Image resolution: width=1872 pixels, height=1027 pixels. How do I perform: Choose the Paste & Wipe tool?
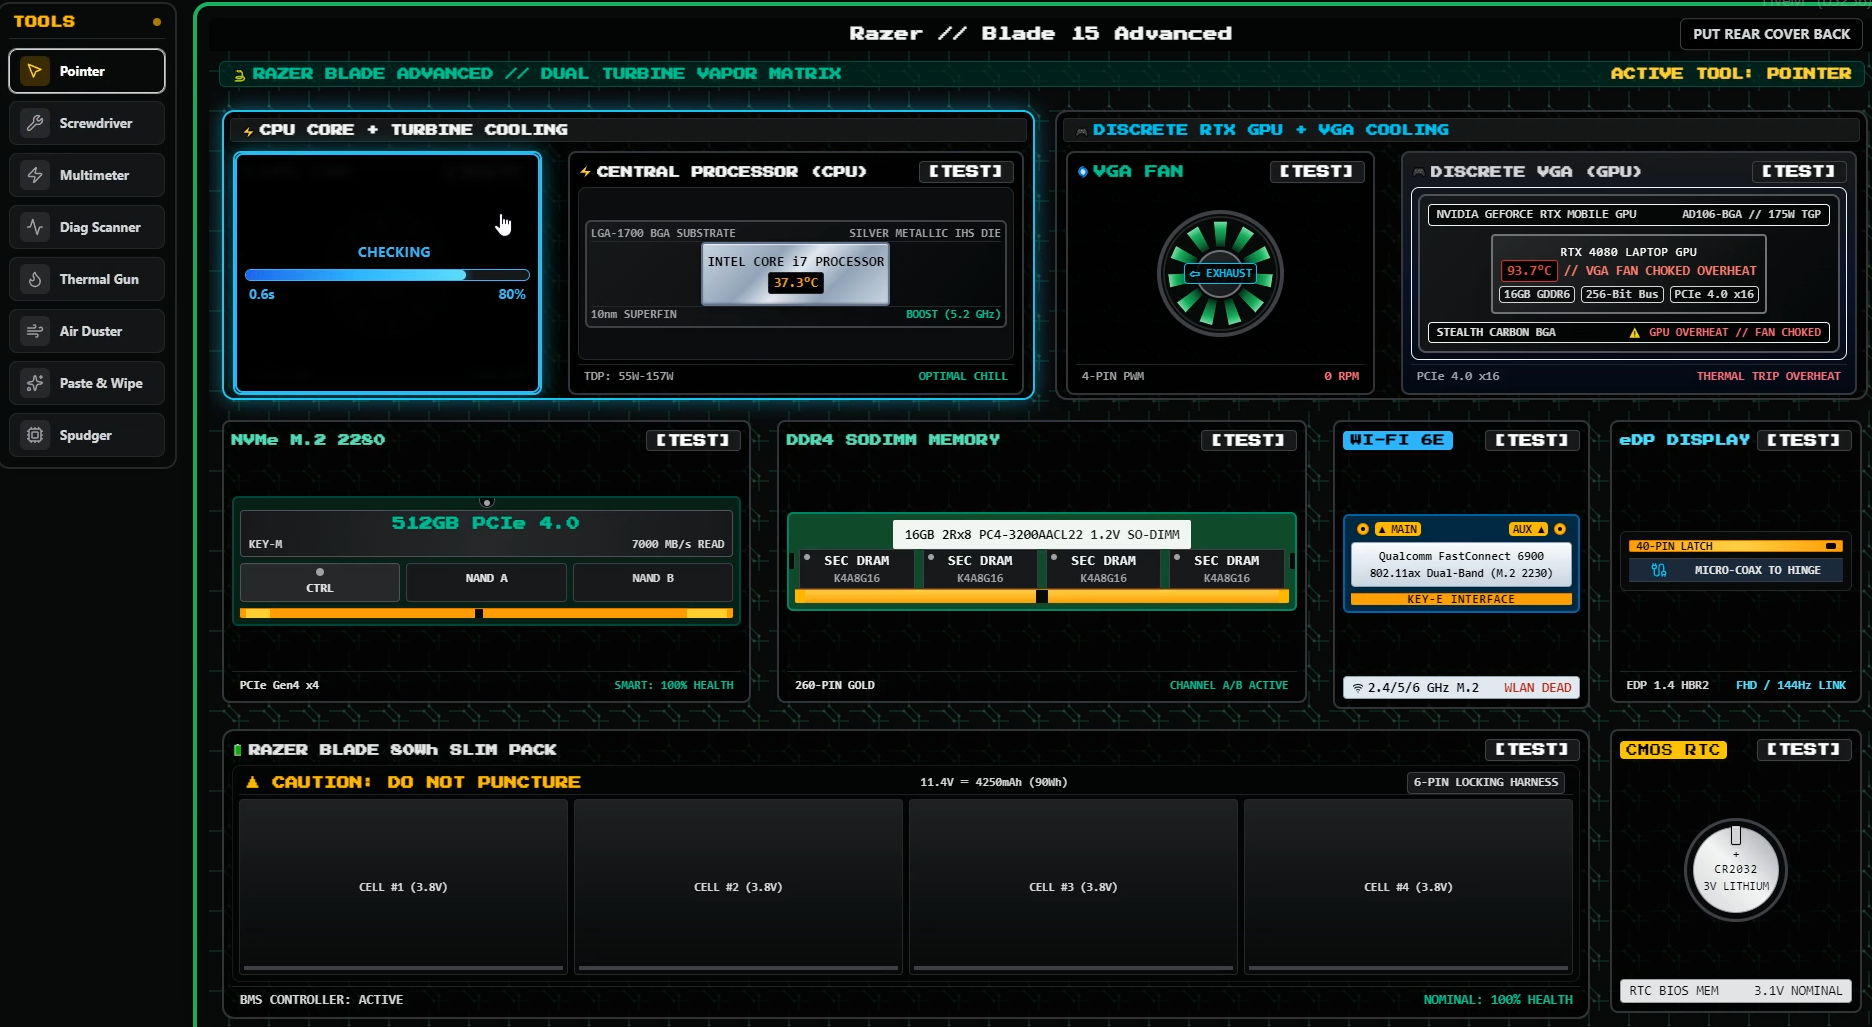(x=87, y=383)
